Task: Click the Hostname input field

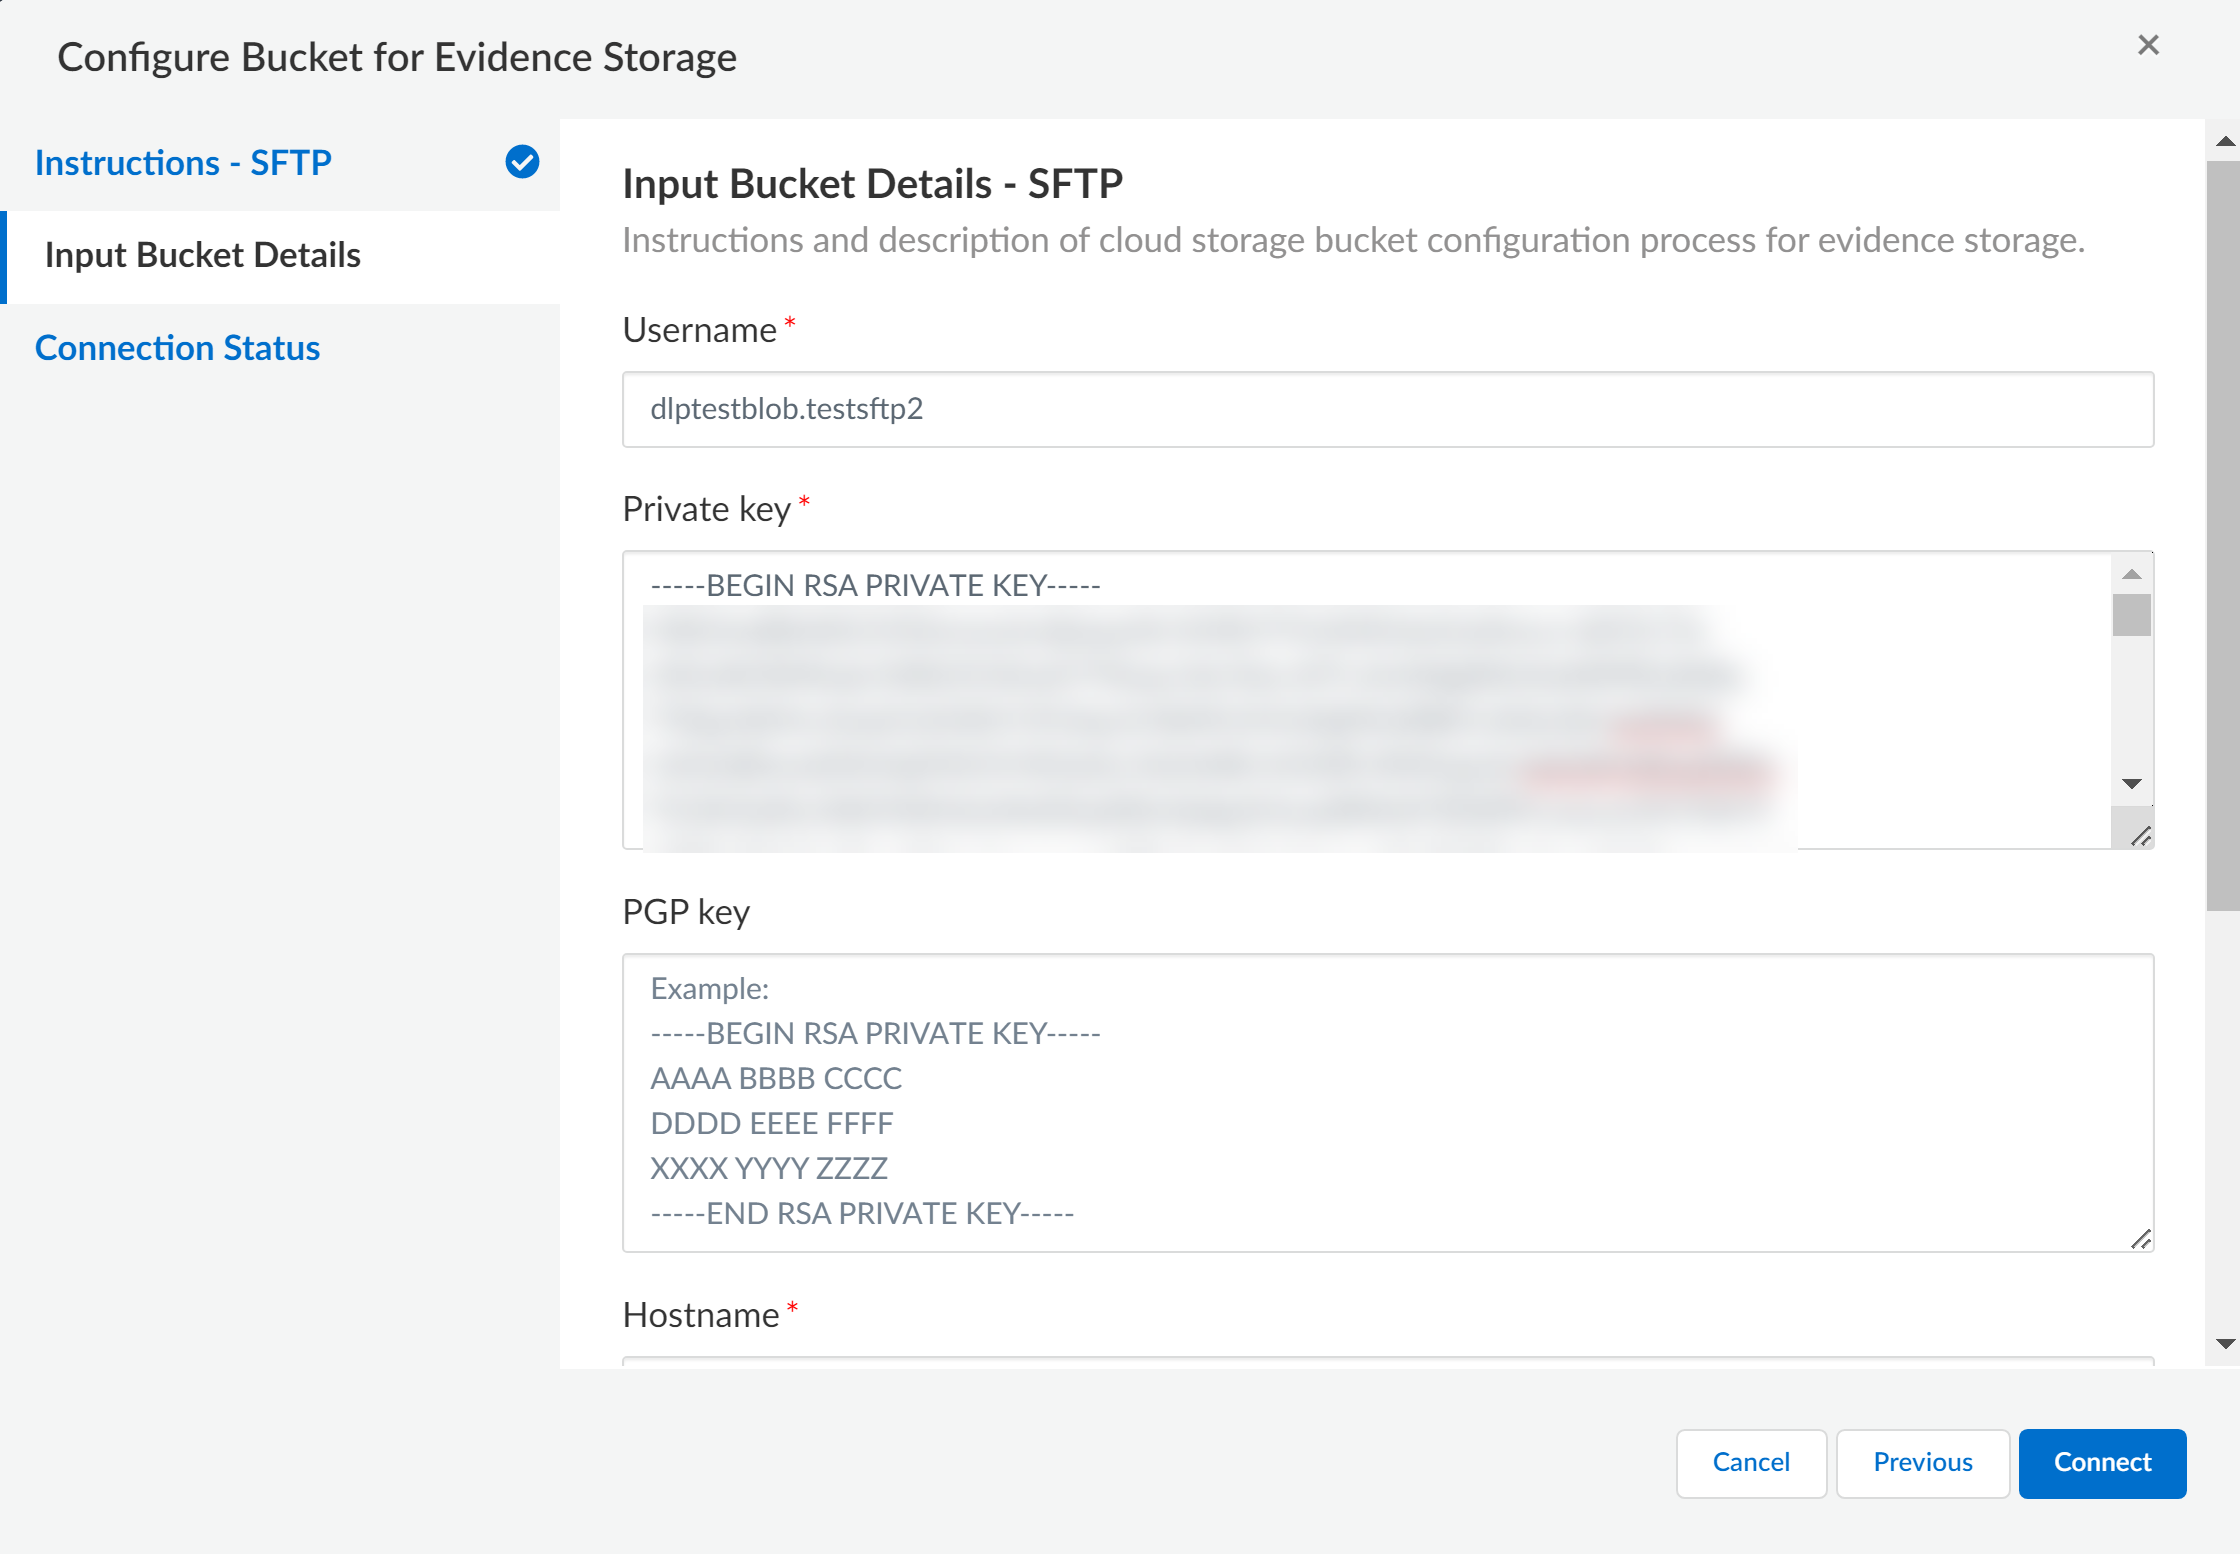Action: pyautogui.click(x=1387, y=1362)
